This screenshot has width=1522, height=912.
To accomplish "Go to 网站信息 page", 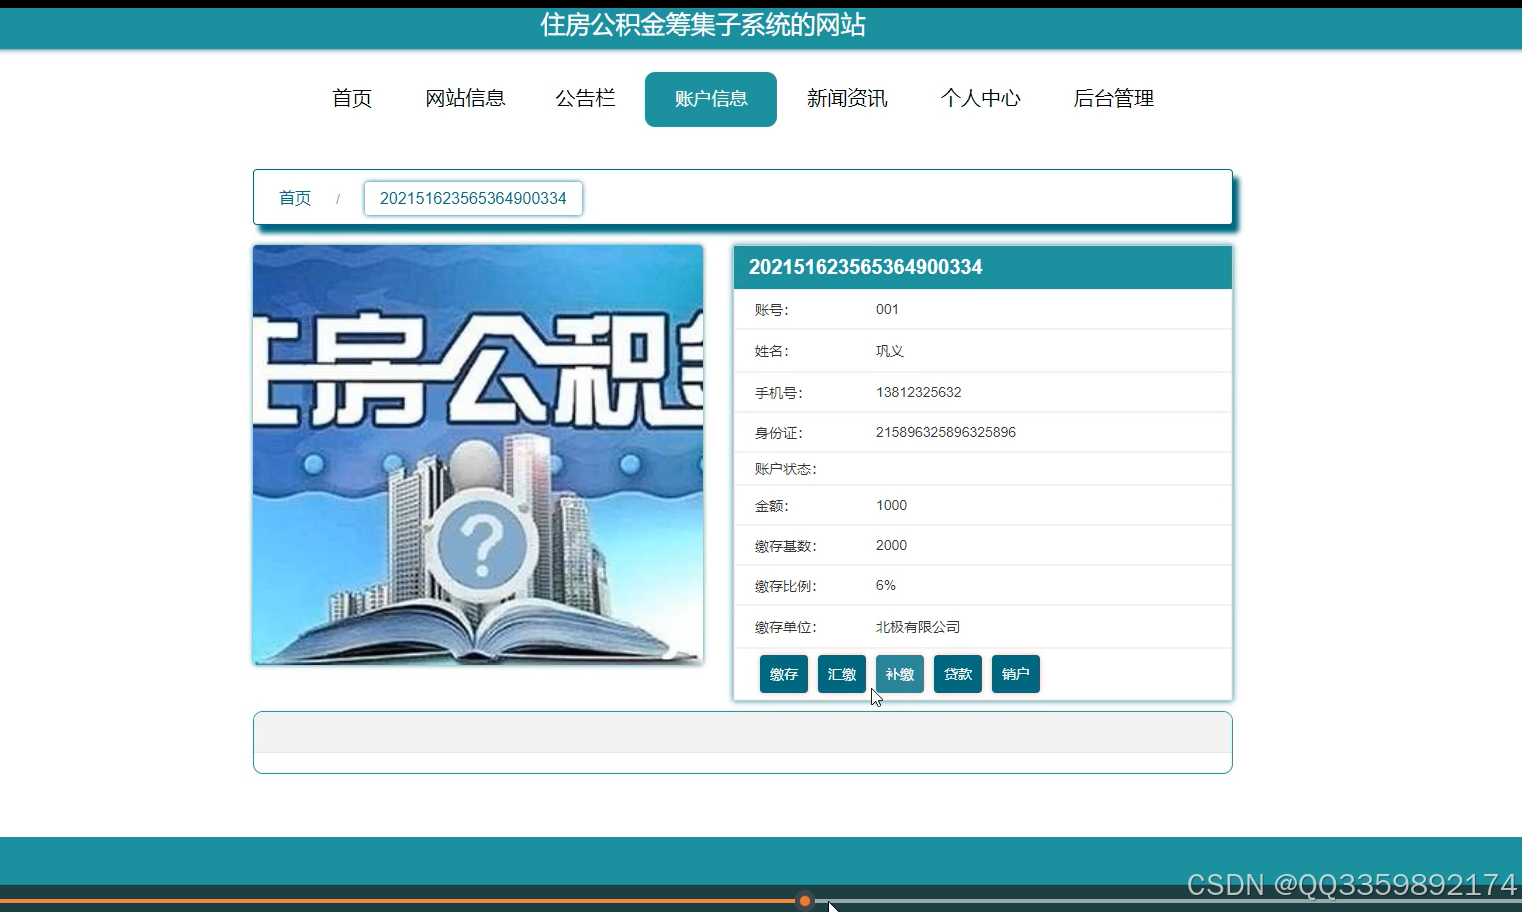I will [465, 98].
